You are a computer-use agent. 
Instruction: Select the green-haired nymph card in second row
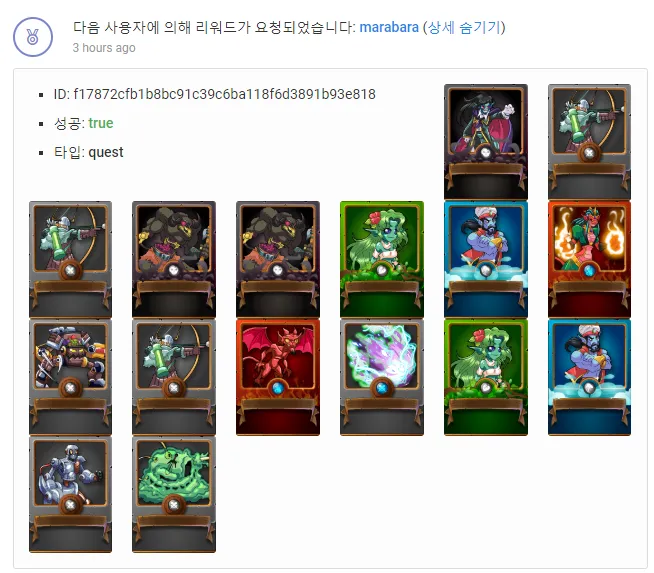[382, 259]
